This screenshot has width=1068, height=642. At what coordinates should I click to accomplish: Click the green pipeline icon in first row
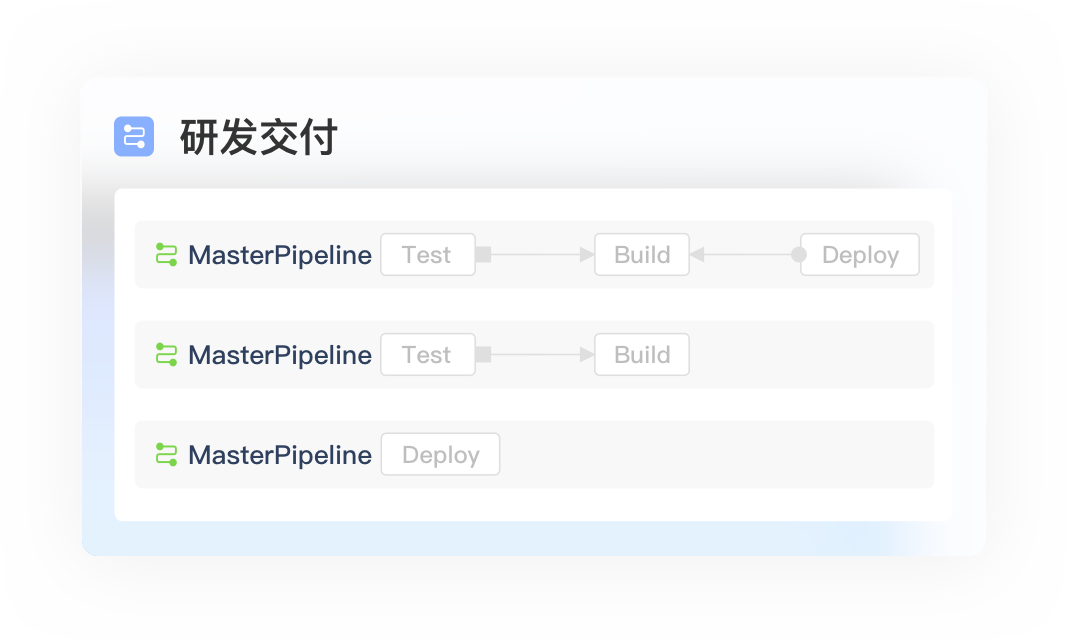point(166,255)
